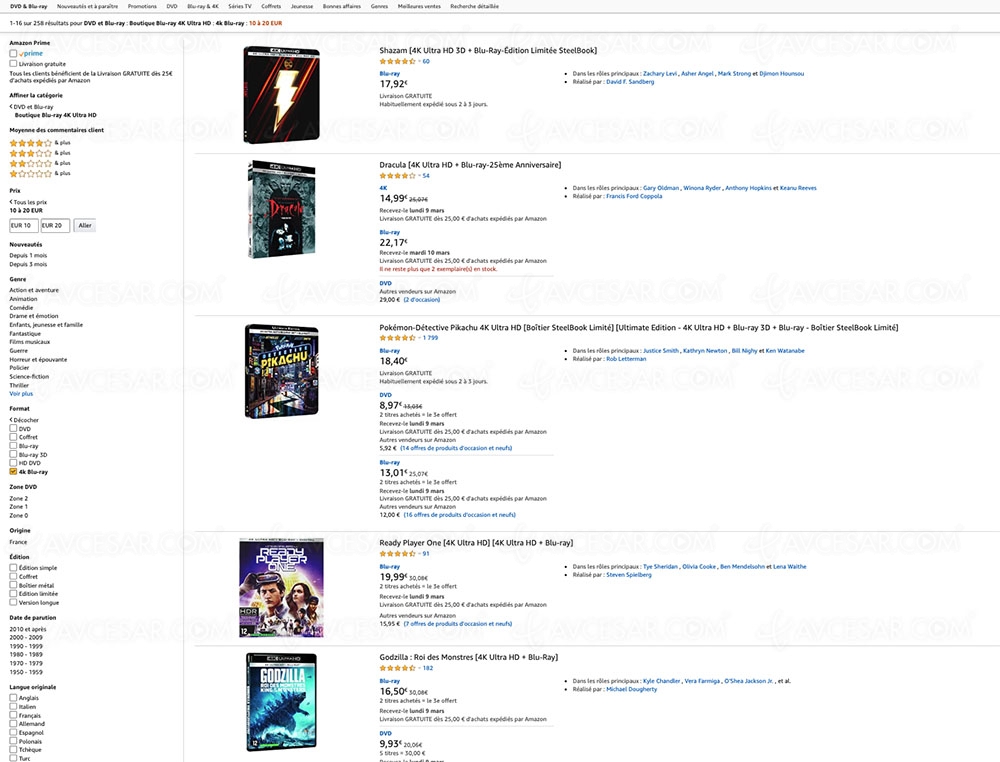The width and height of the screenshot is (1000, 762).
Task: Click the EUR 10 minimum price field
Action: click(x=25, y=225)
